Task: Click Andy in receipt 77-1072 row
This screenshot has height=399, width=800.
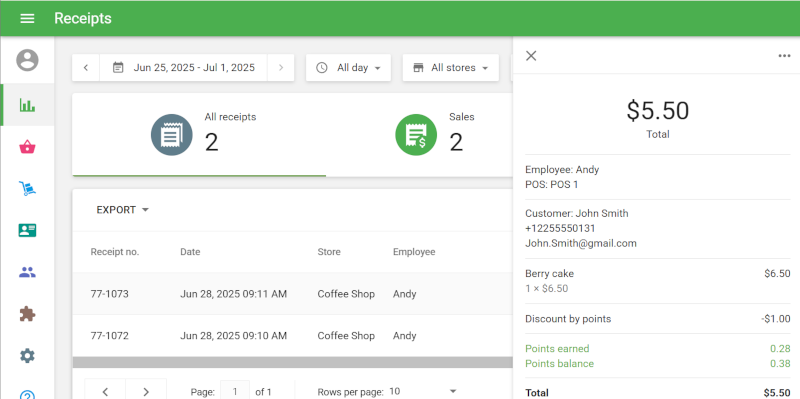Action: (405, 336)
